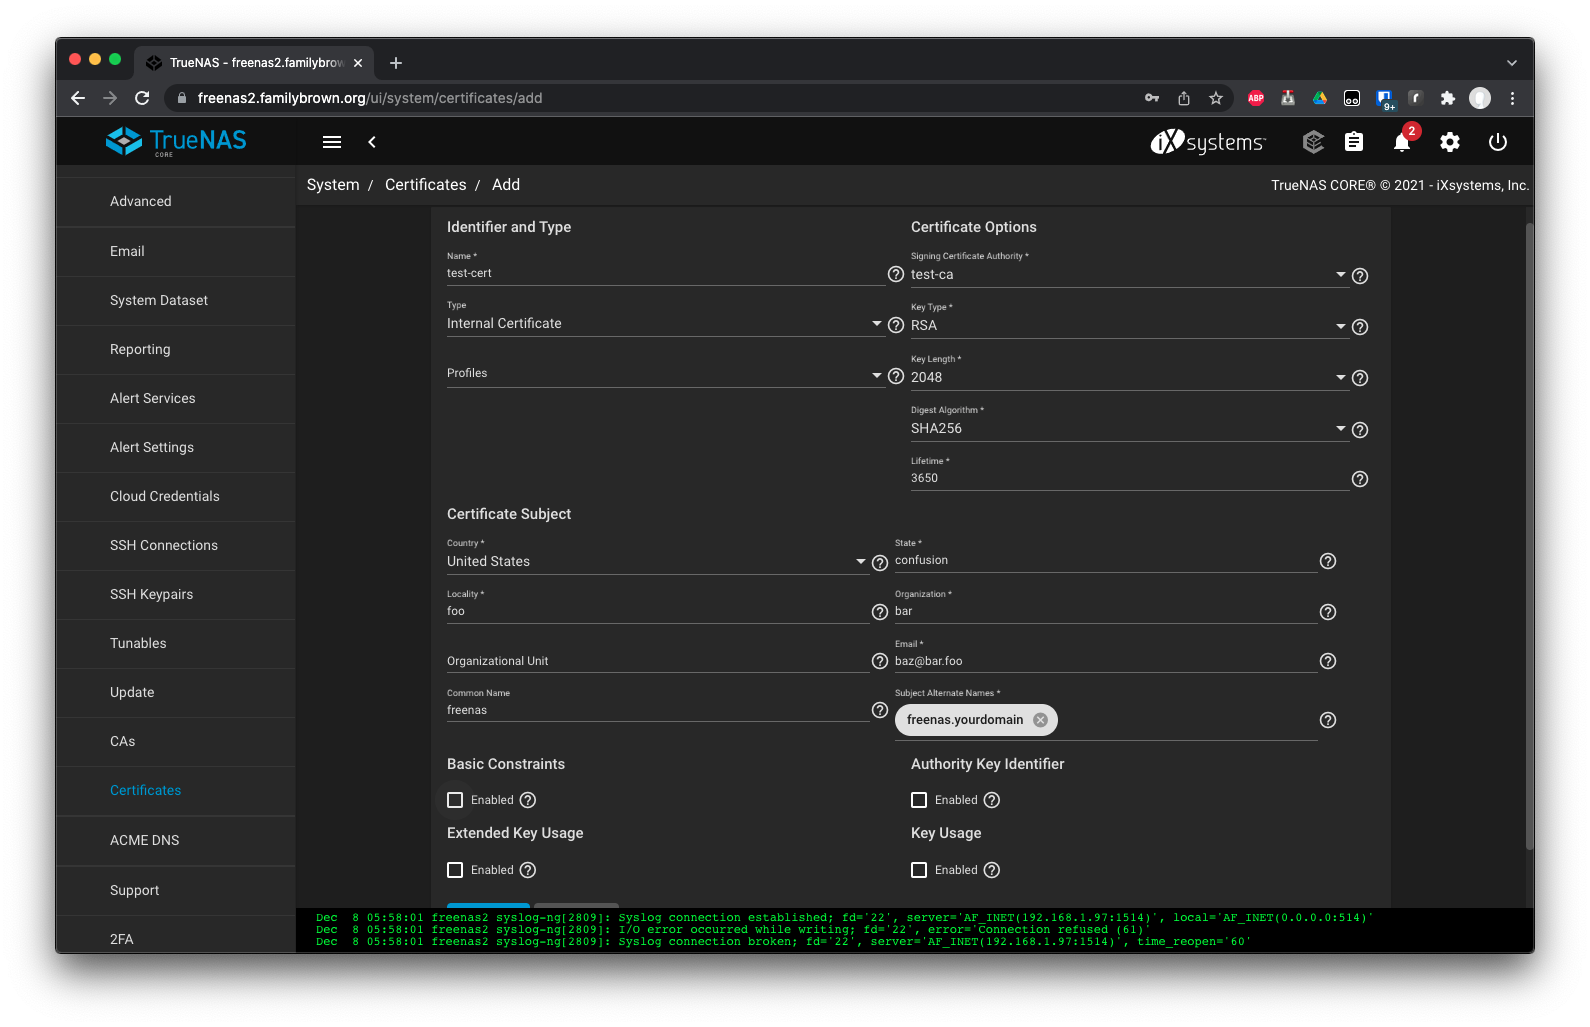Click the task manager clipboard icon

(x=1354, y=143)
